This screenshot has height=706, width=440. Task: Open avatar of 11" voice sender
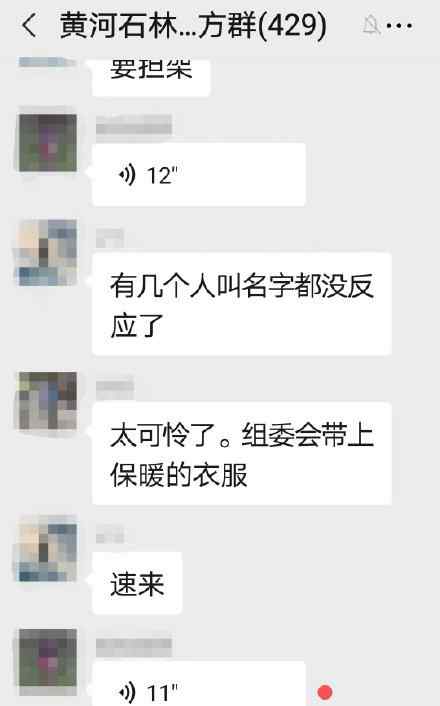47,656
